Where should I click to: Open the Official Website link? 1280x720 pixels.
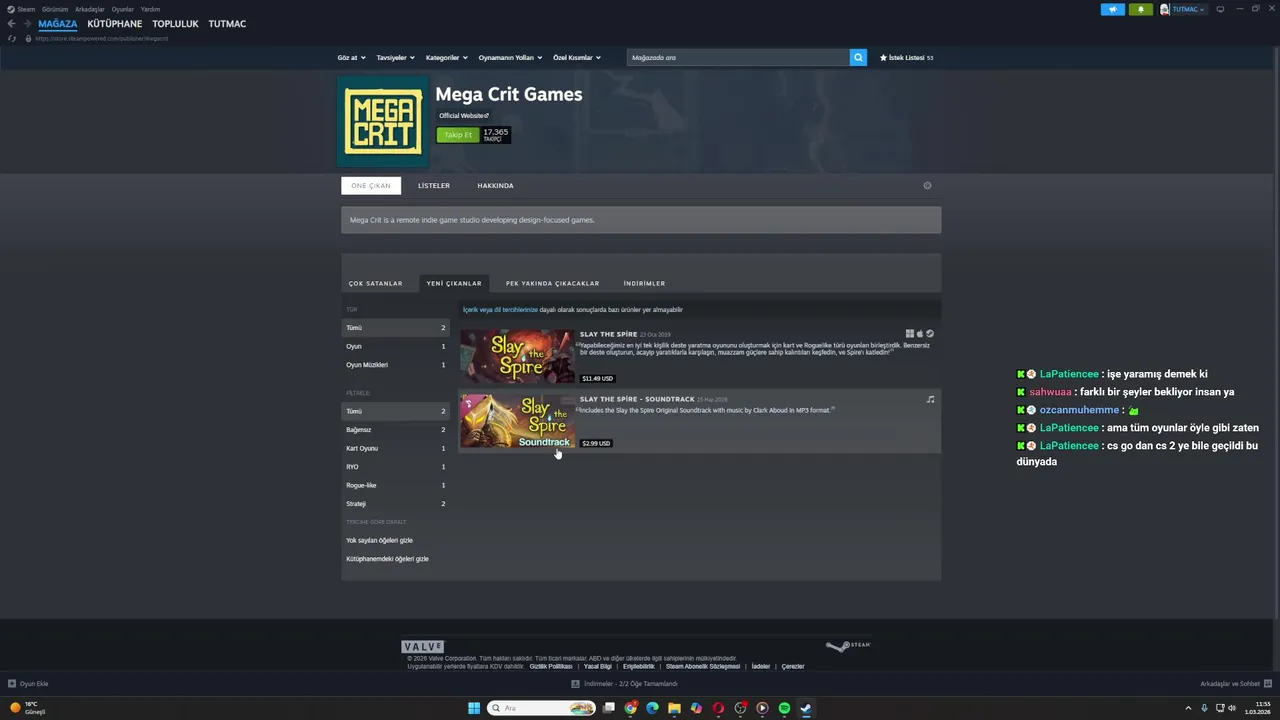(463, 116)
